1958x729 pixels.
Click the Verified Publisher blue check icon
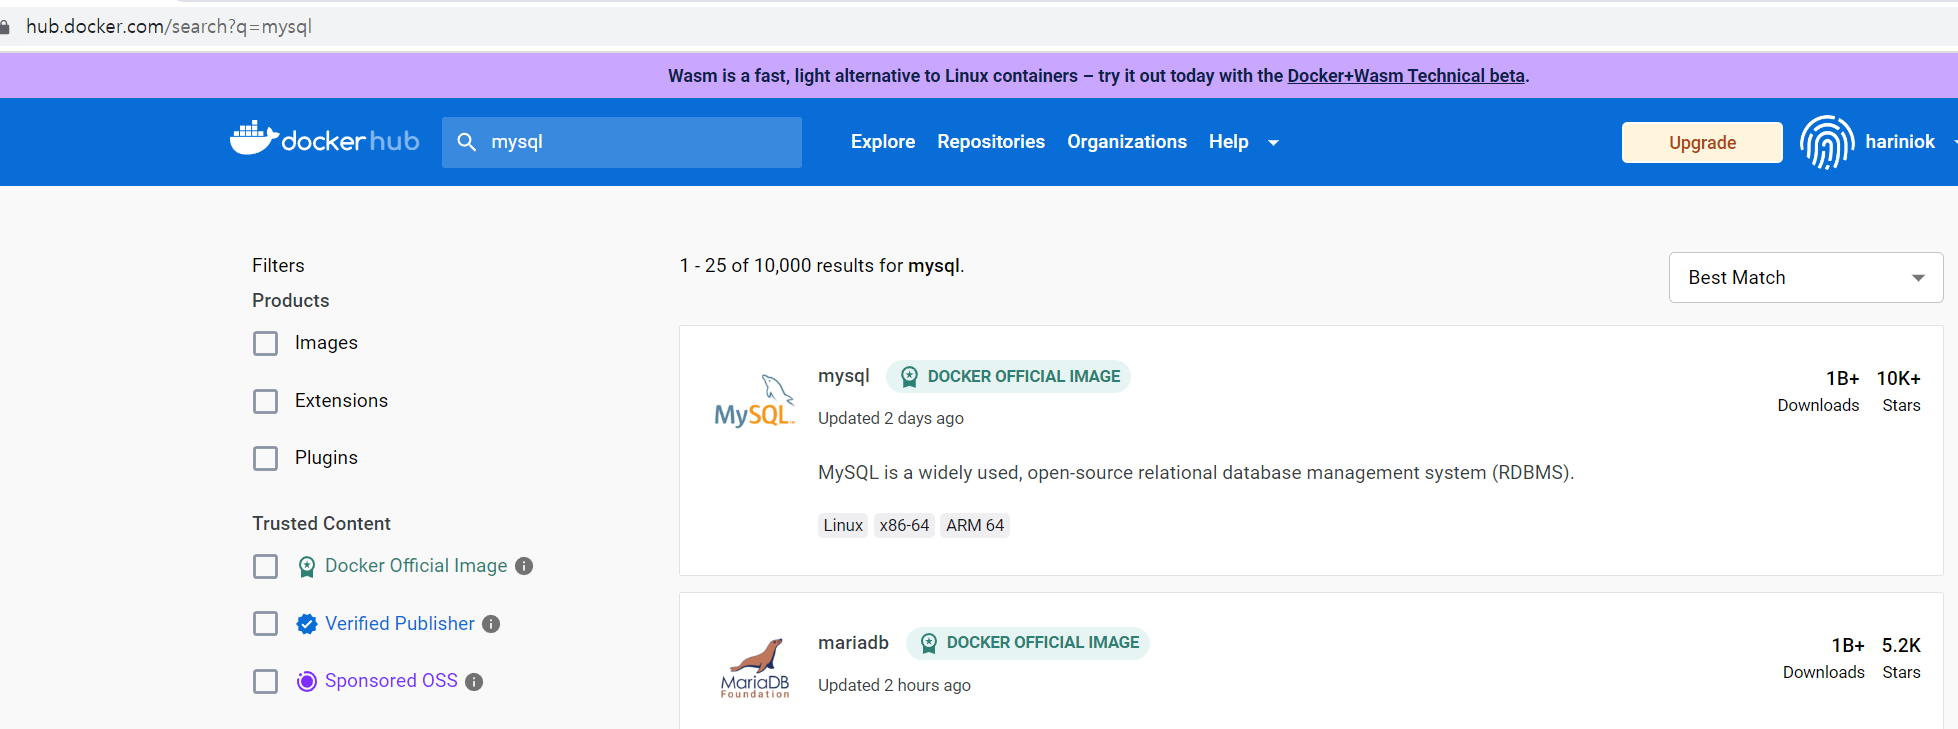[x=307, y=624]
